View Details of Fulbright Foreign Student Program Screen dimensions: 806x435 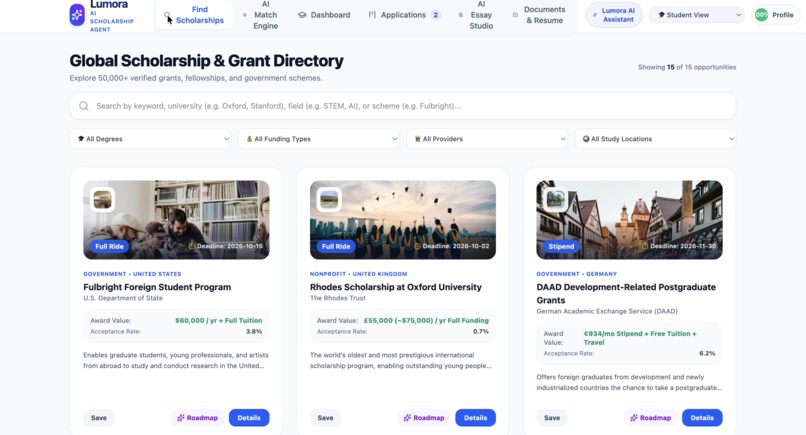tap(249, 418)
